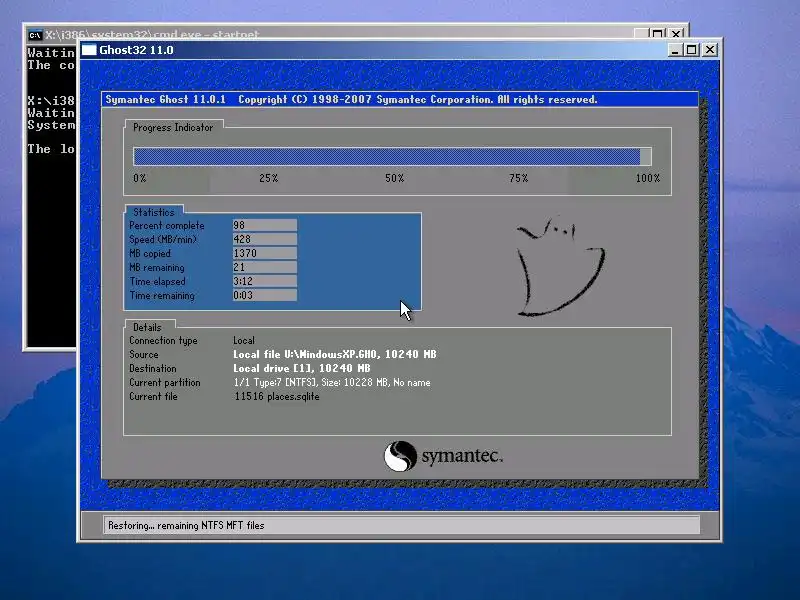Viewport: 800px width, 600px height.
Task: Click the Percent complete value 98
Action: click(x=264, y=225)
